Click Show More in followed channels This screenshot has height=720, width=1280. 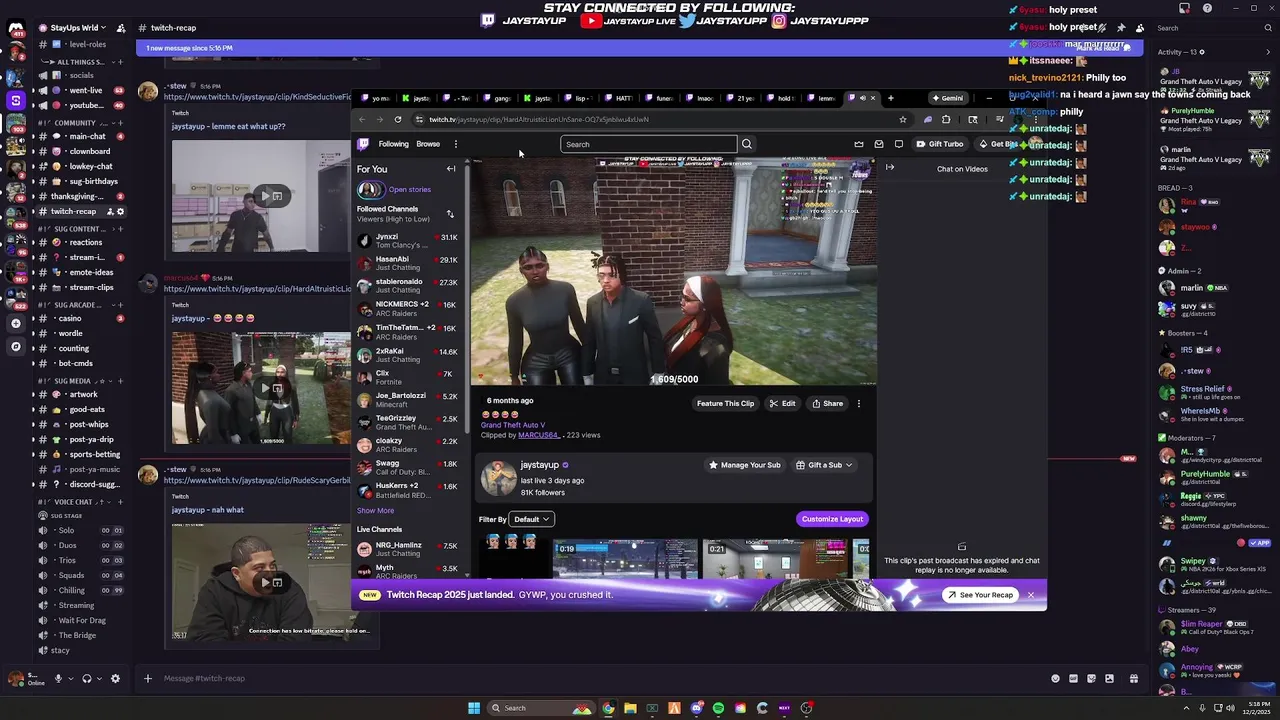tap(375, 511)
